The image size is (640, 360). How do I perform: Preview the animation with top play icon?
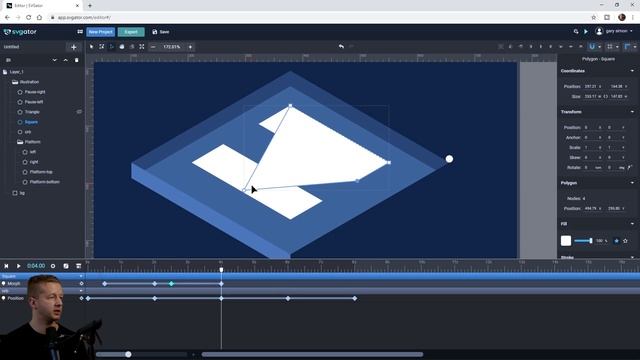[x=586, y=31]
